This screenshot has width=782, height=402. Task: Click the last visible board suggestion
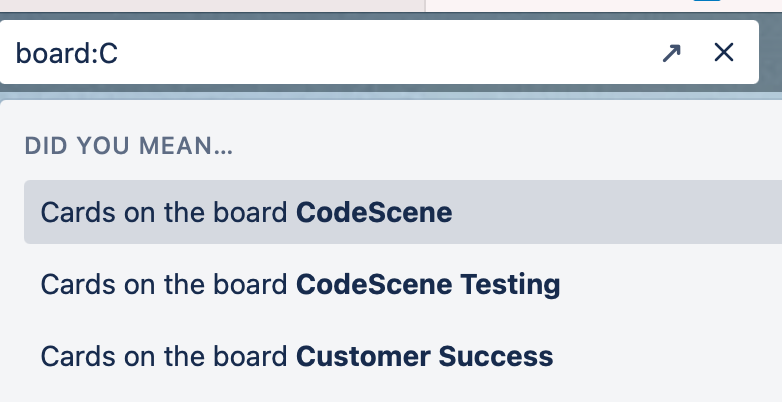pos(296,356)
